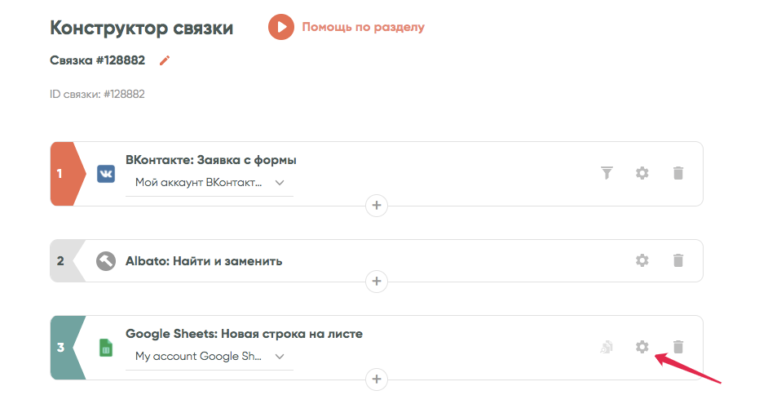Open gear settings for Google Sheets step
The height and width of the screenshot is (404, 768).
pos(642,347)
